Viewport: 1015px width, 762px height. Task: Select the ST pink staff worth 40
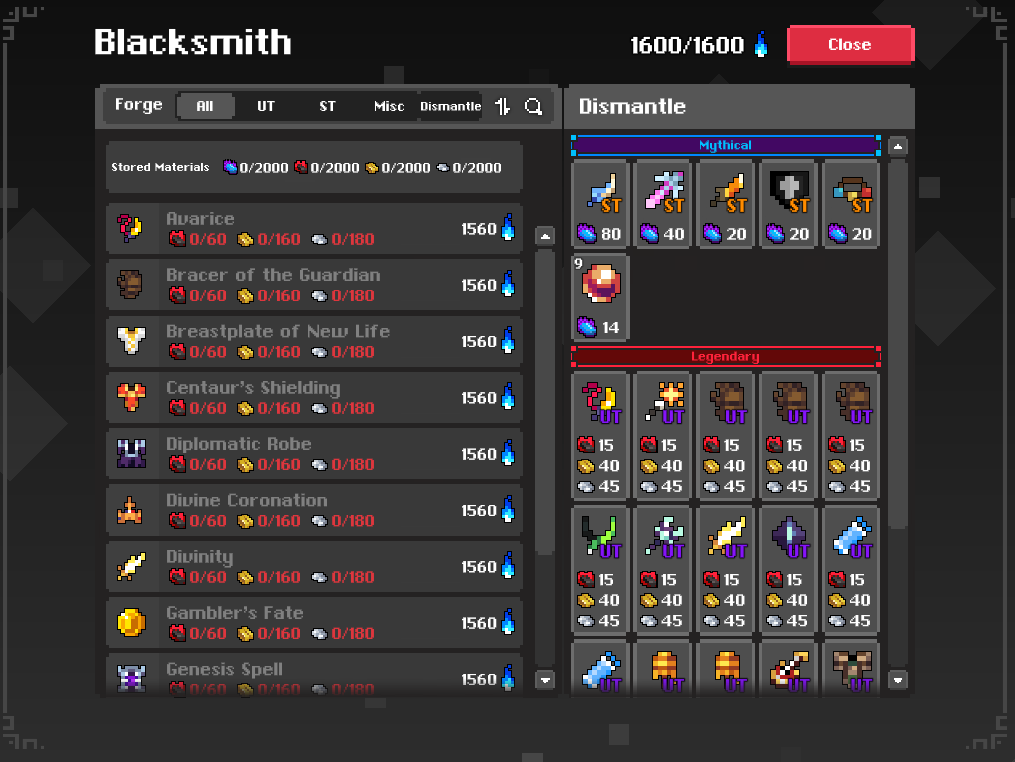point(663,204)
